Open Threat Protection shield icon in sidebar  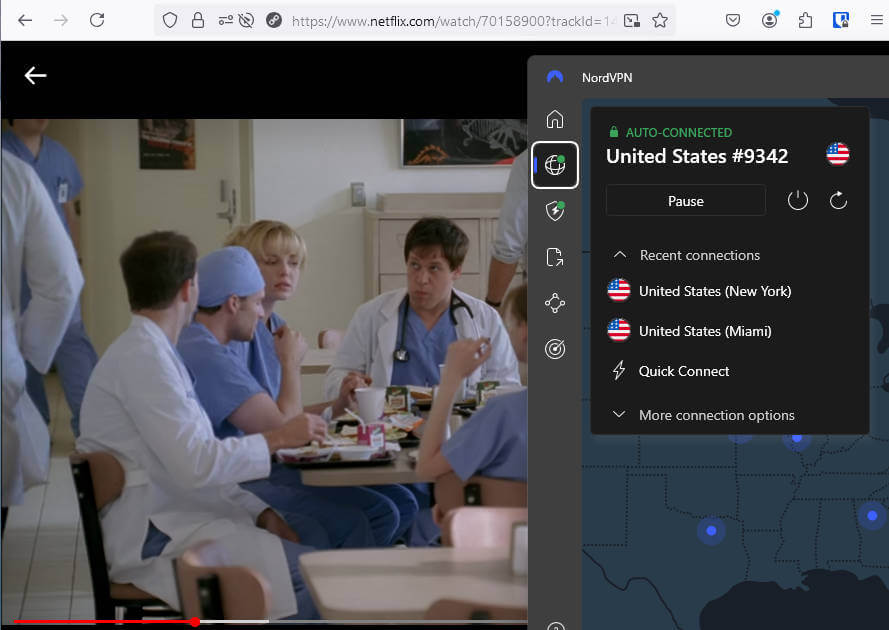pyautogui.click(x=555, y=211)
